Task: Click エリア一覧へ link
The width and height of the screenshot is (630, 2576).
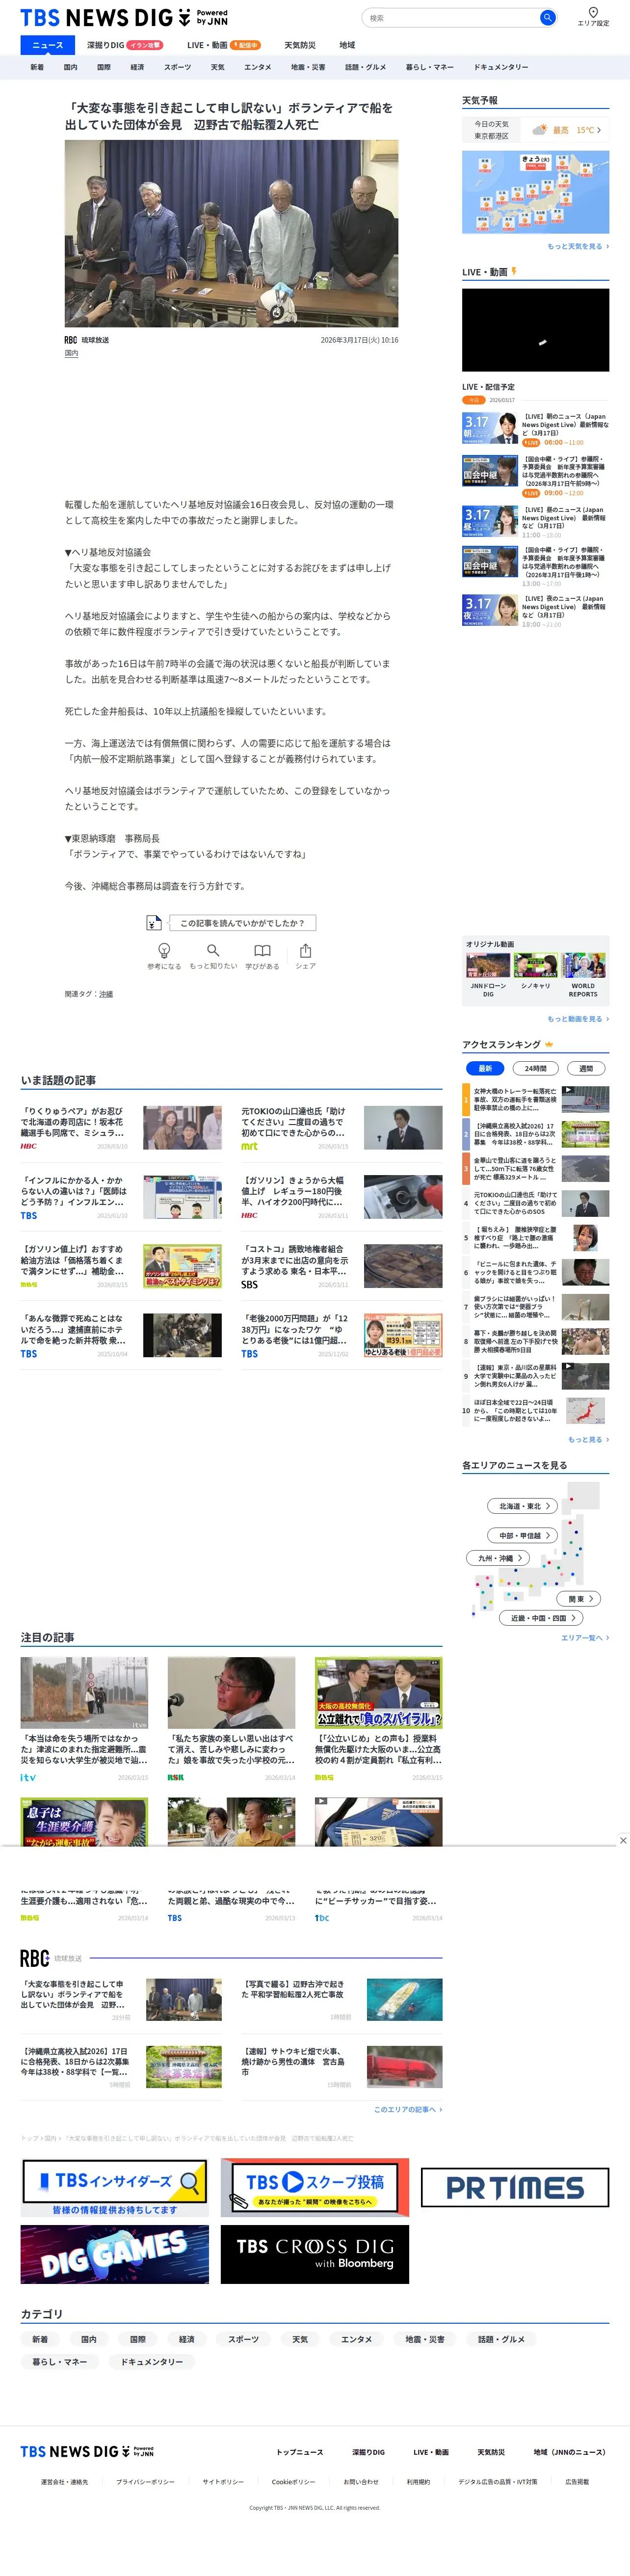Action: pos(585,1638)
